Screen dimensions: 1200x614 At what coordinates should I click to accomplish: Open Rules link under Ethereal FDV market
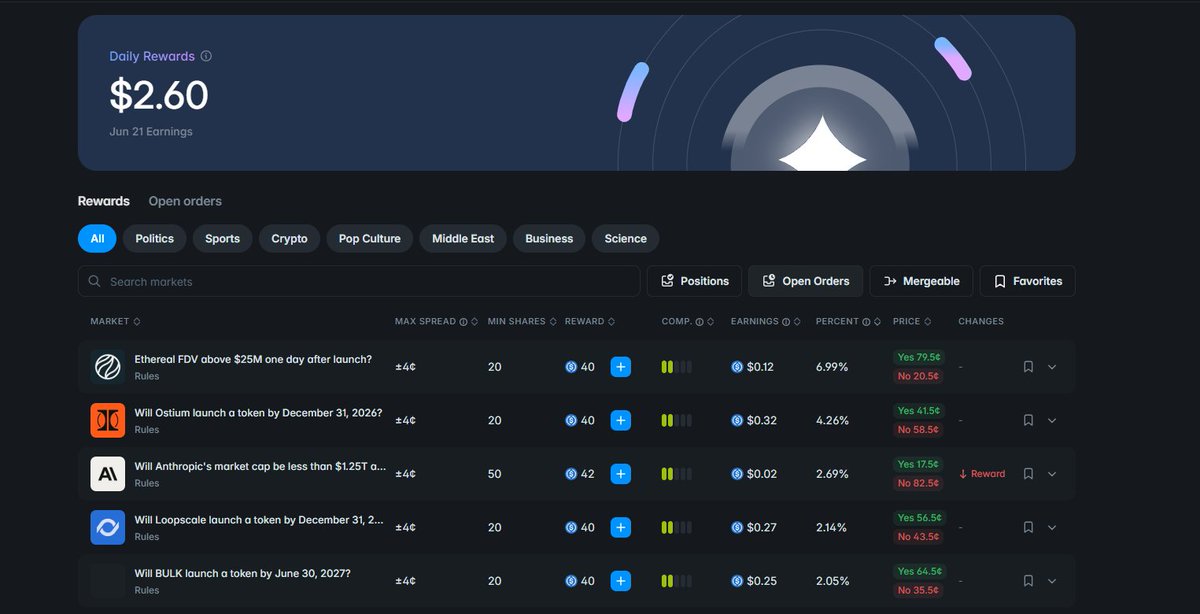(147, 377)
